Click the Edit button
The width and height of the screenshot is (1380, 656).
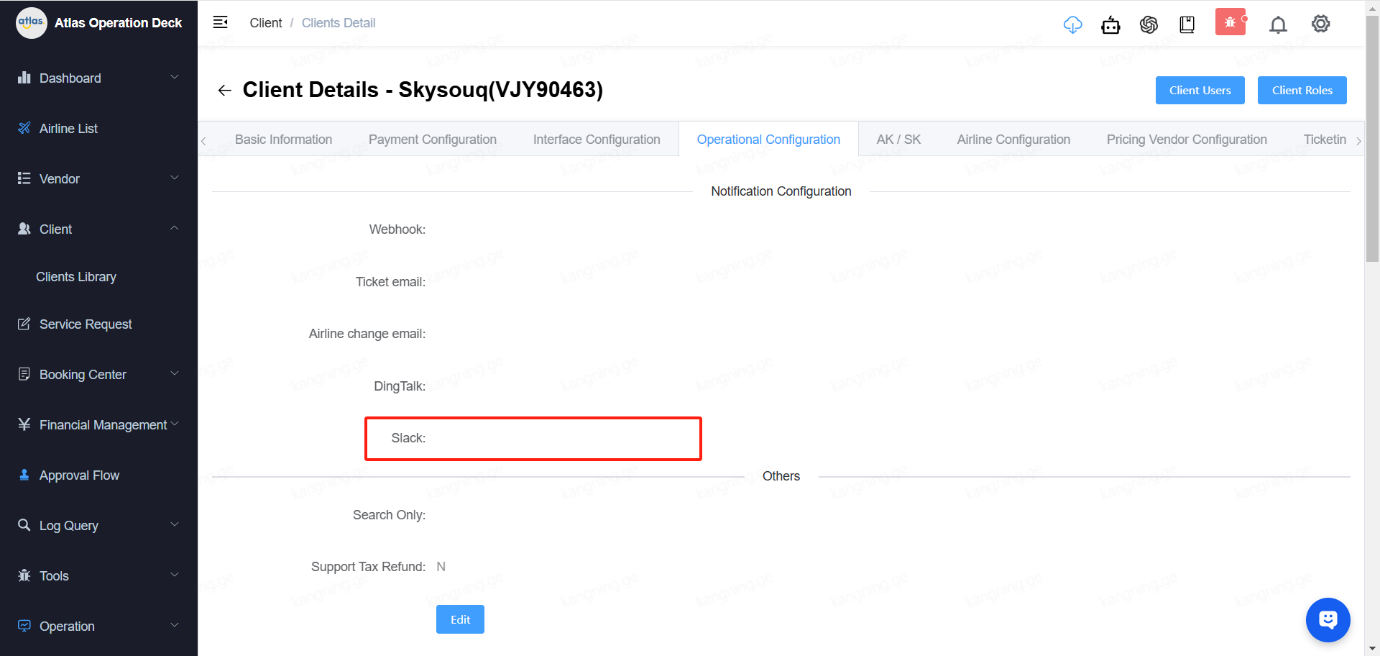point(460,620)
